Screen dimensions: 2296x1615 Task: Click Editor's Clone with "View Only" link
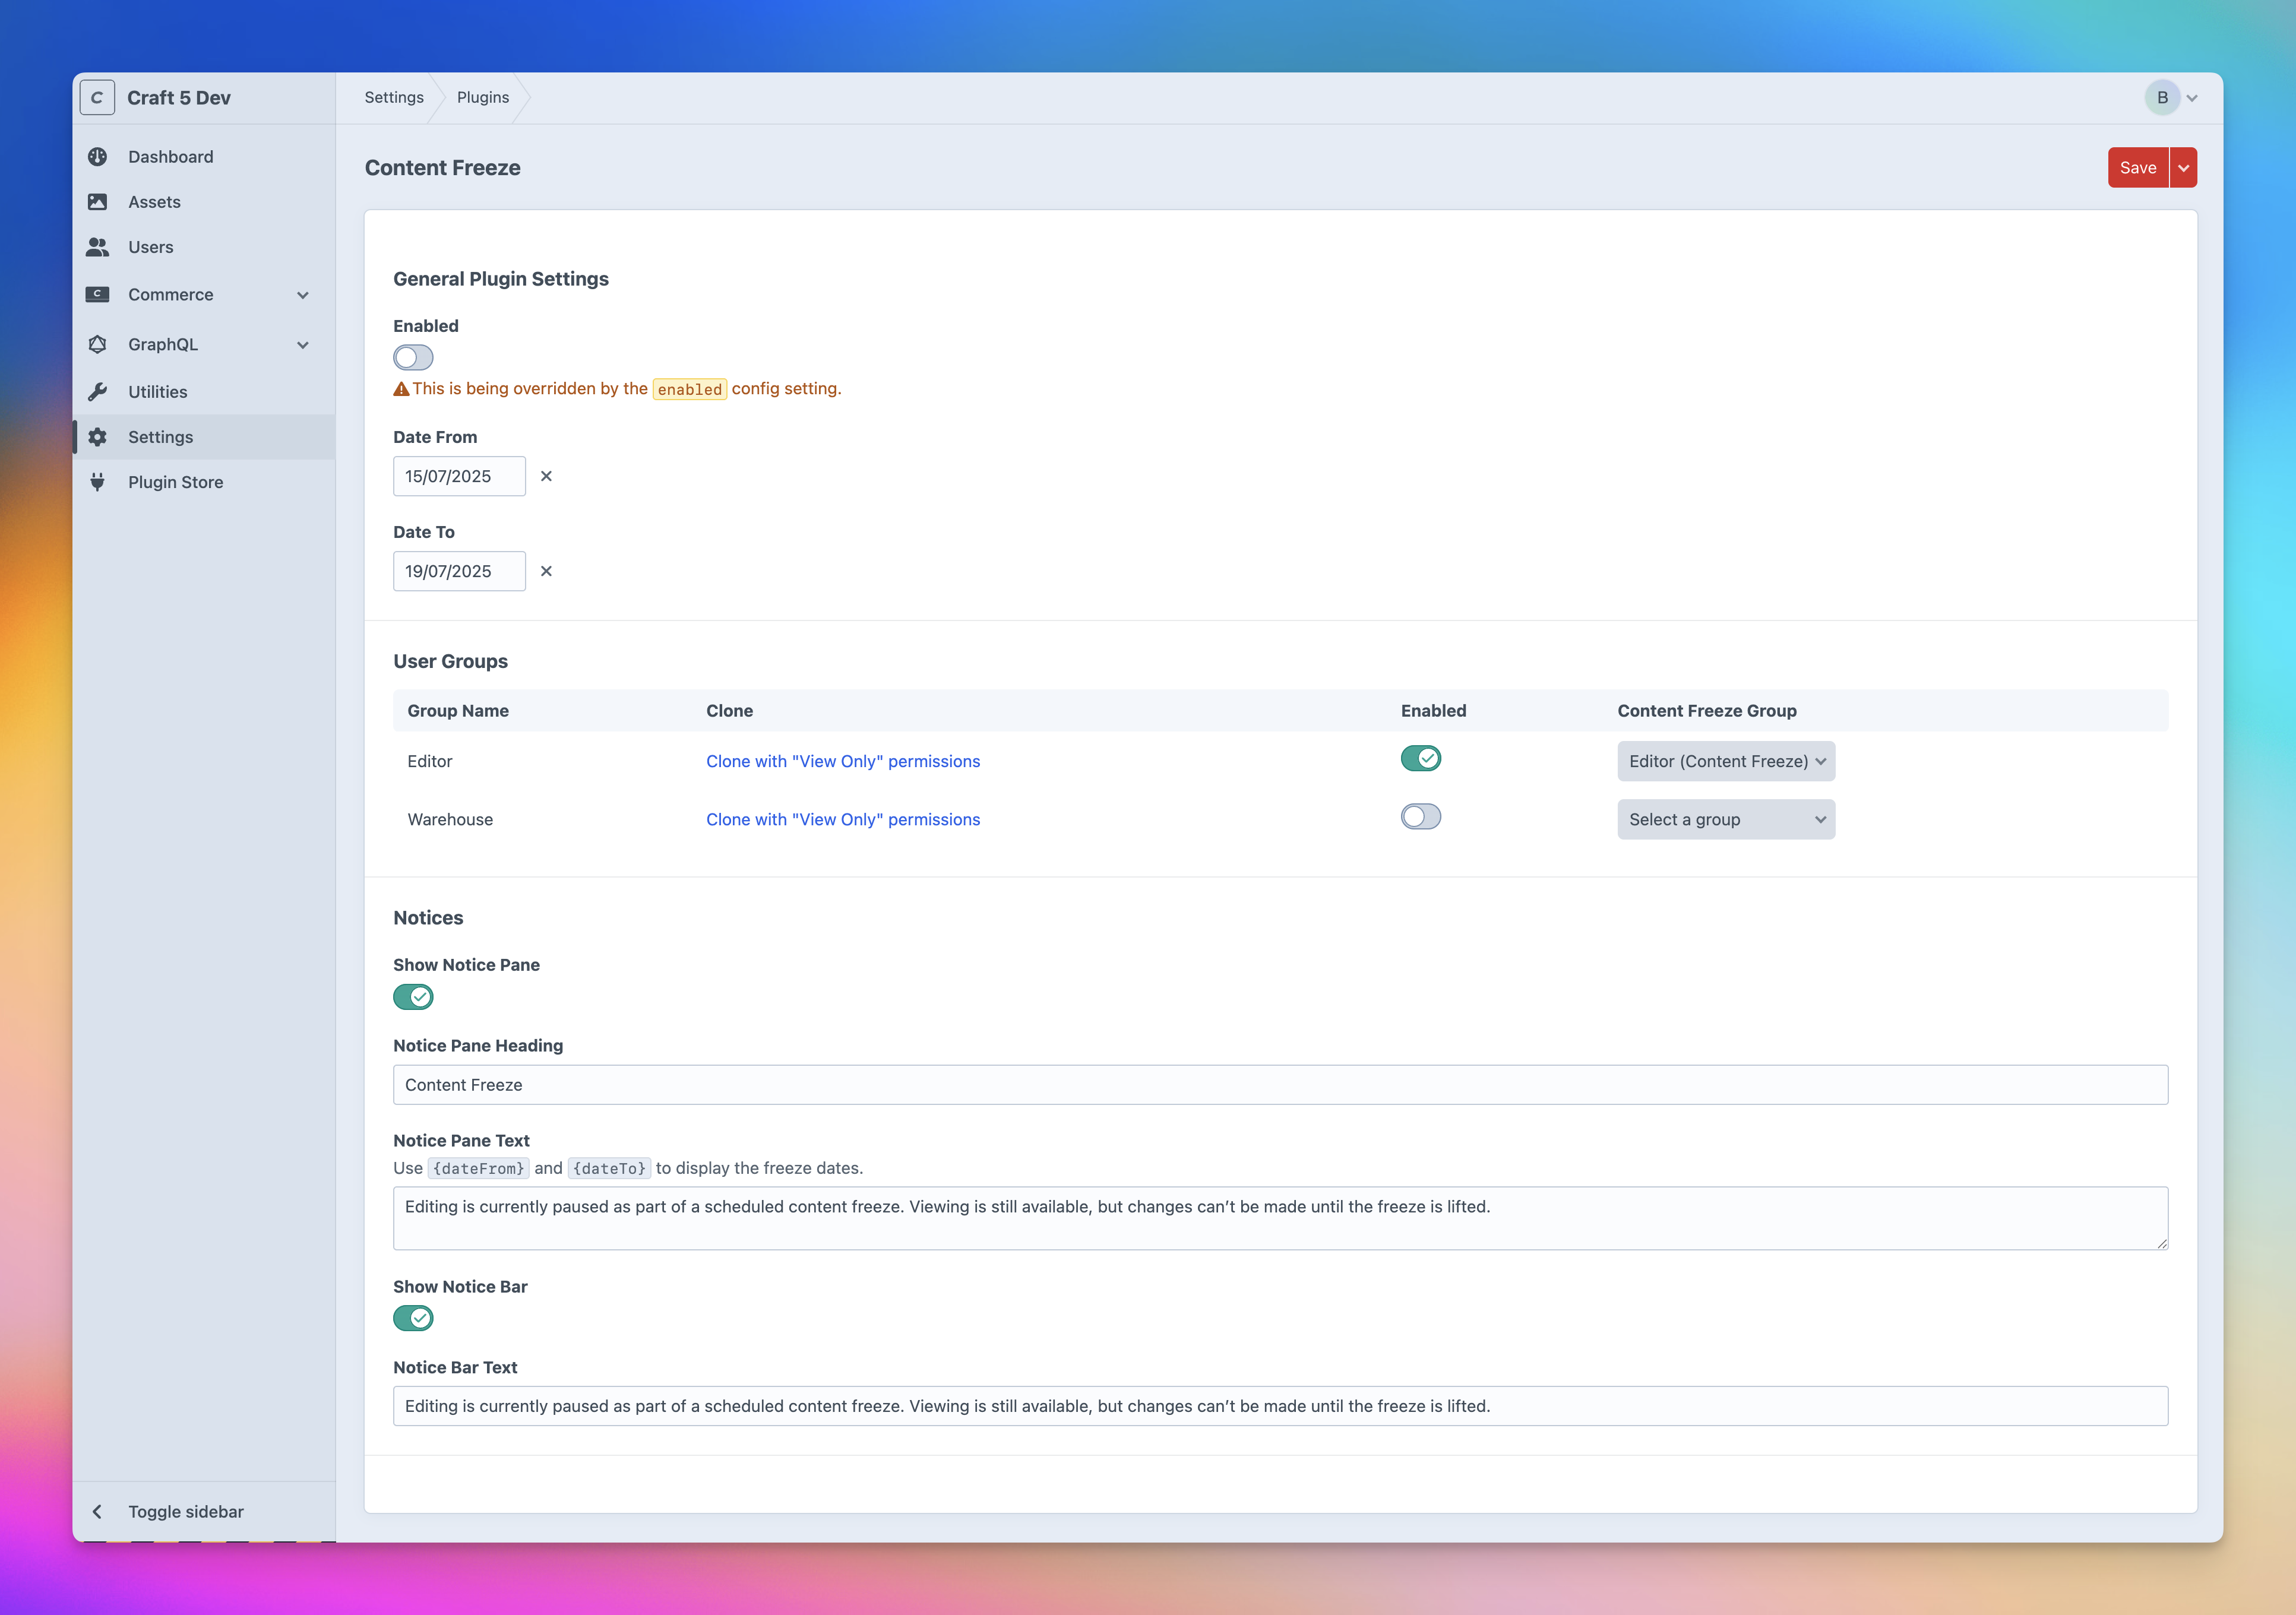(x=842, y=762)
